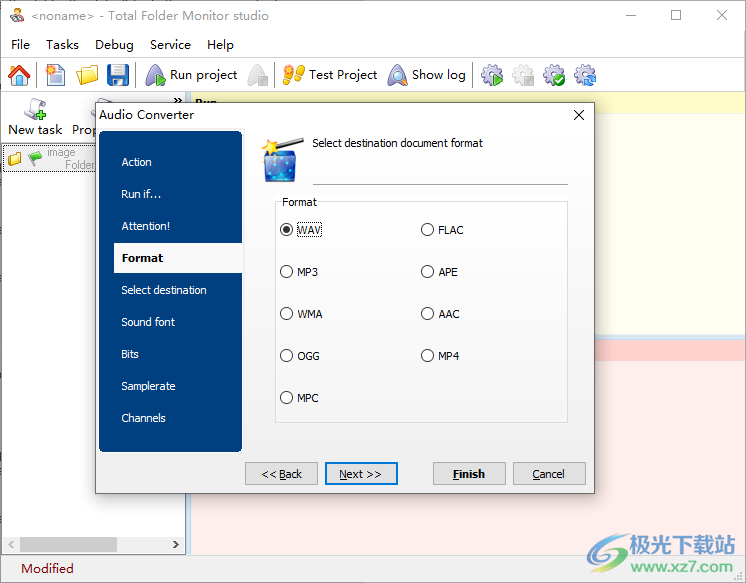This screenshot has width=746, height=583.
Task: Go to Attention! wizard step
Action: 146,226
